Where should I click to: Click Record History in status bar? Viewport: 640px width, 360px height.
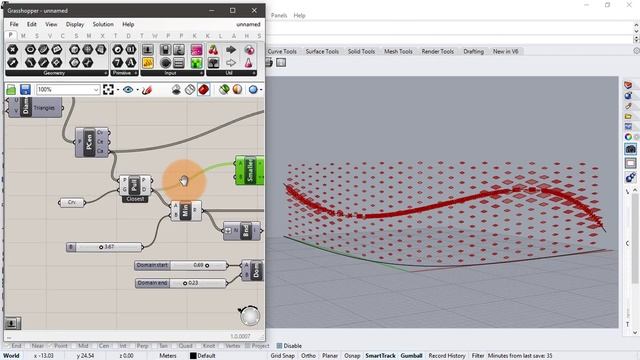(447, 356)
